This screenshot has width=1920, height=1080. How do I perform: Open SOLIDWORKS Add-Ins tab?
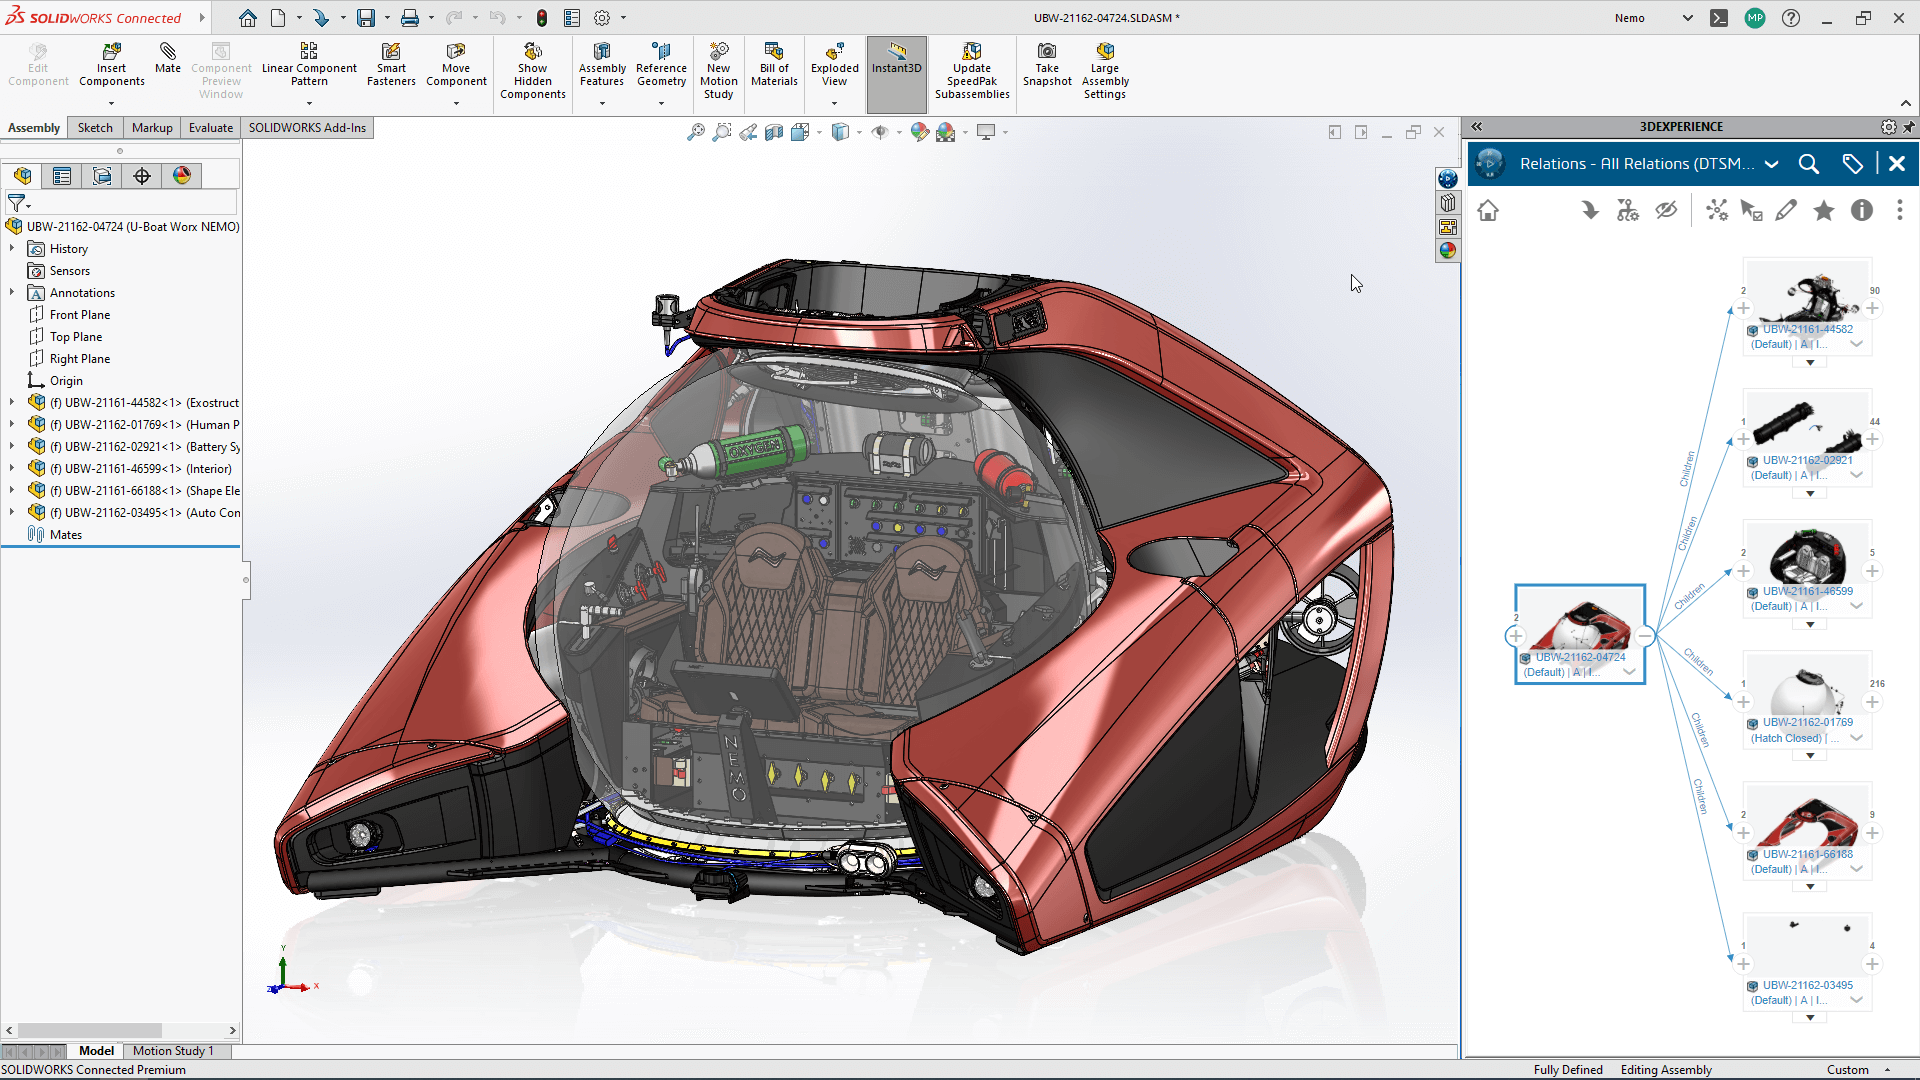coord(307,128)
